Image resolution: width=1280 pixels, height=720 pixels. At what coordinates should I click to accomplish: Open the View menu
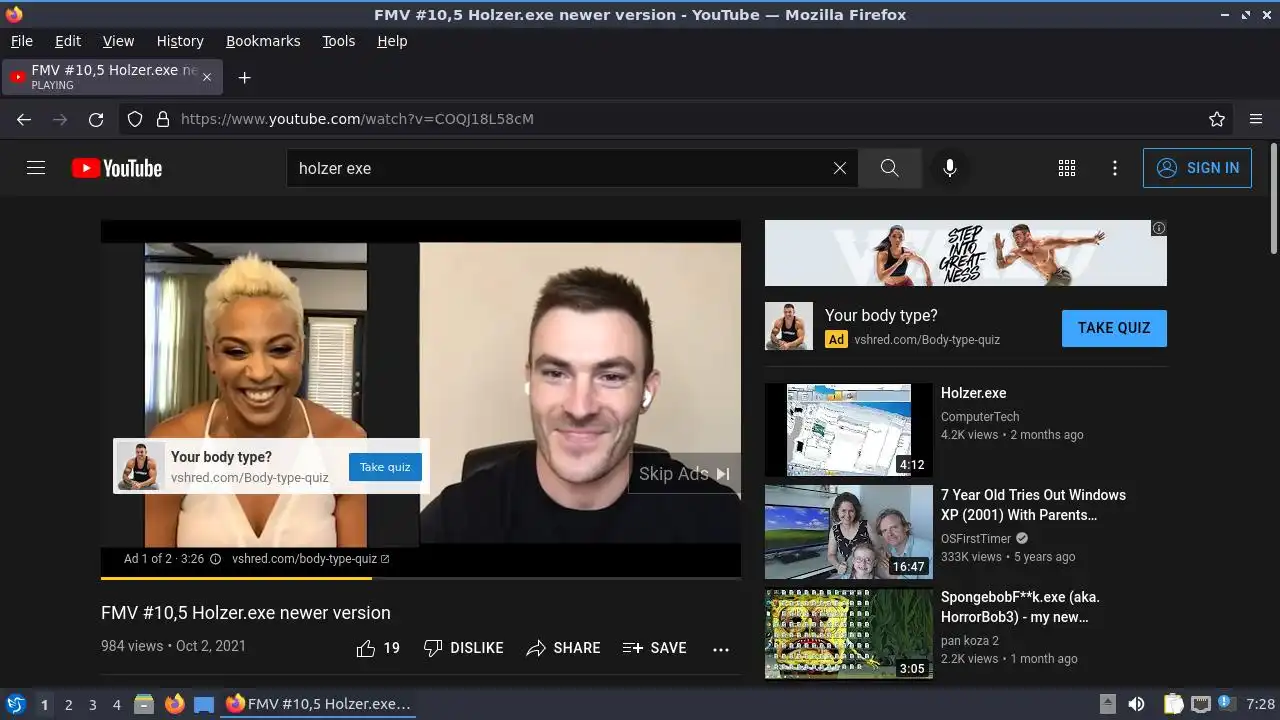pos(118,41)
